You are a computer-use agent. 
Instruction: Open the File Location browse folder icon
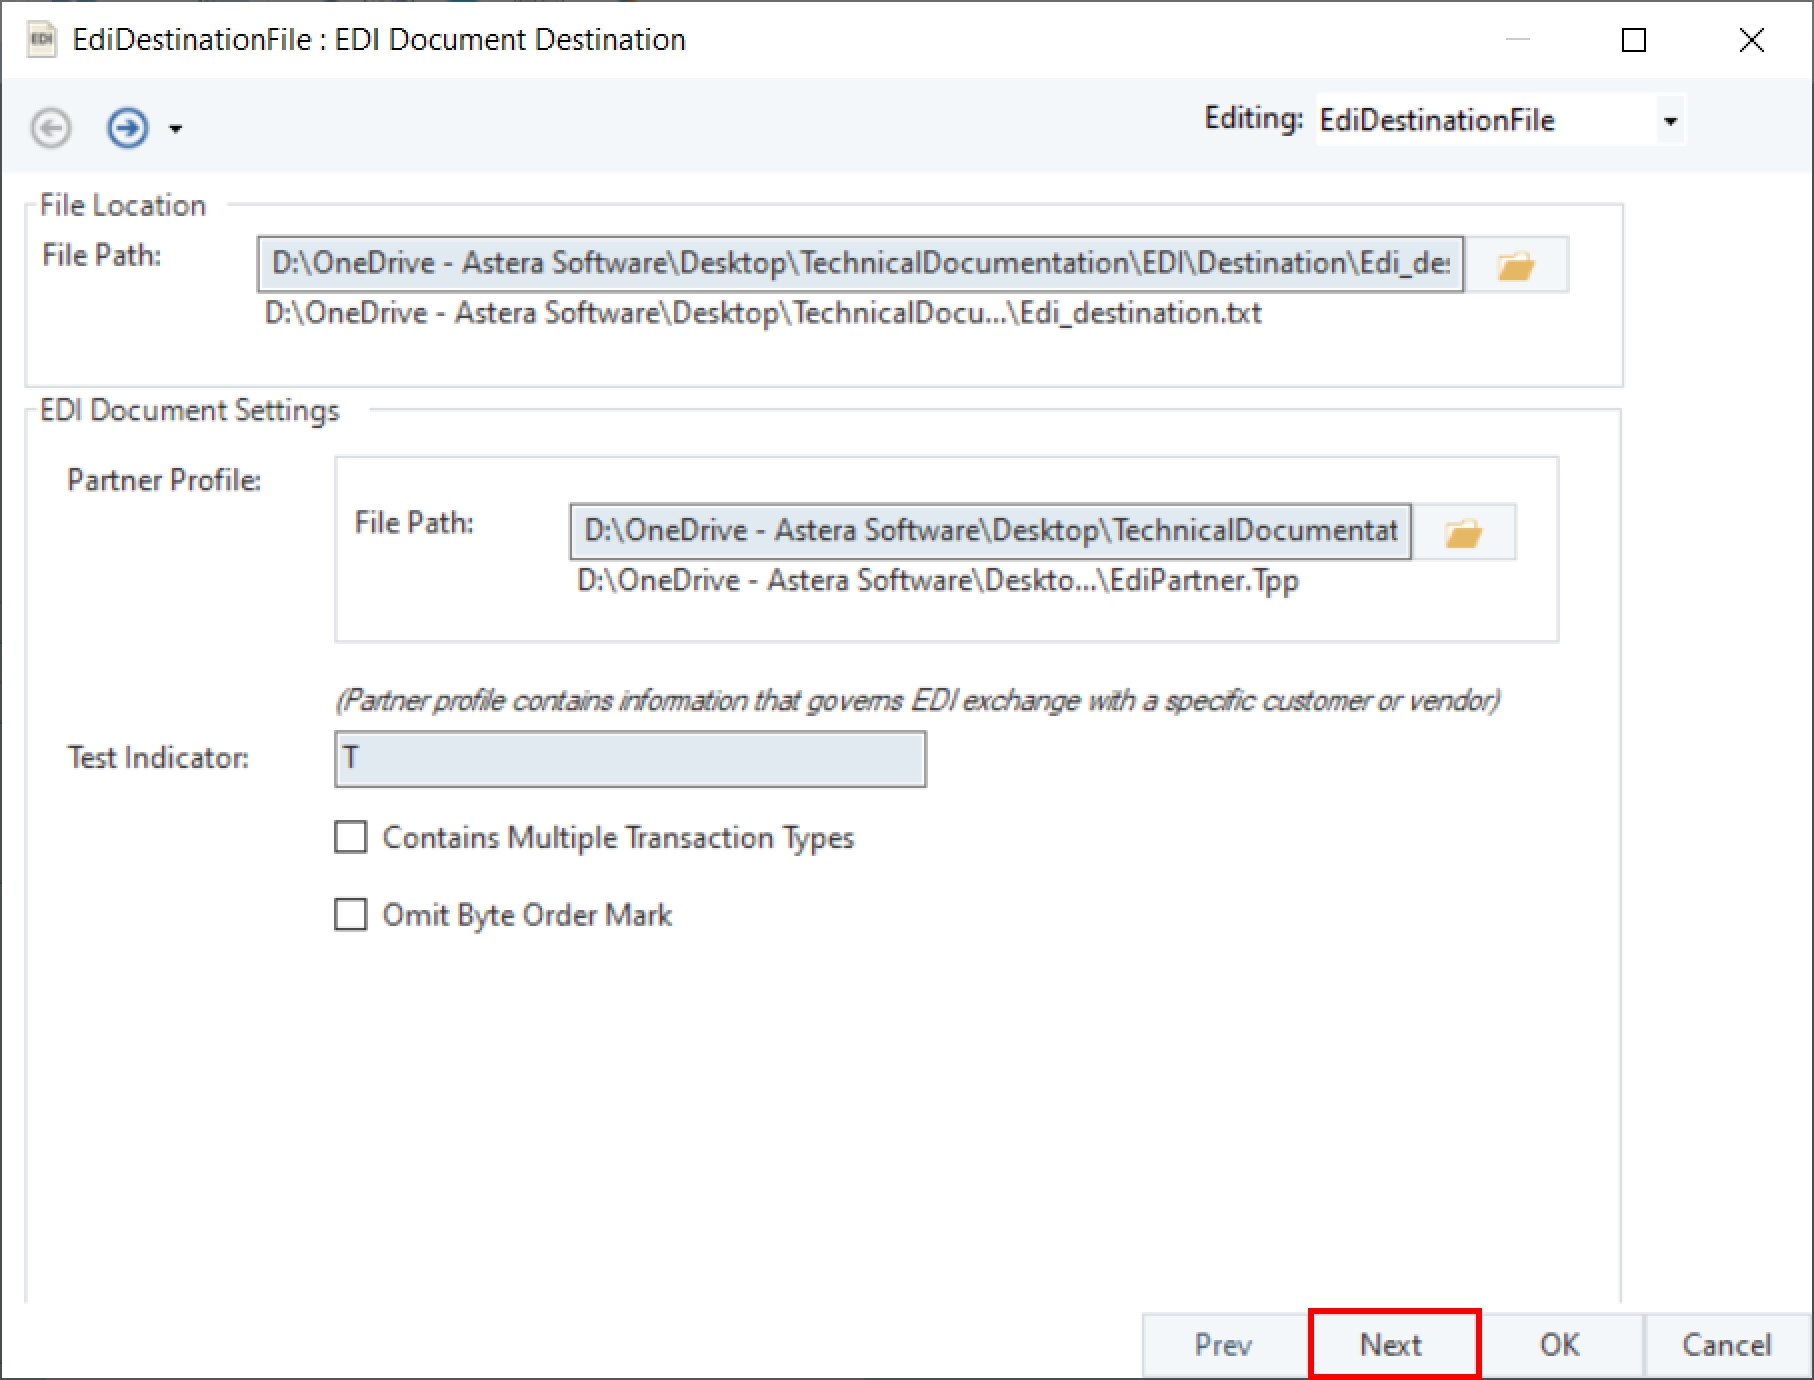(1516, 265)
